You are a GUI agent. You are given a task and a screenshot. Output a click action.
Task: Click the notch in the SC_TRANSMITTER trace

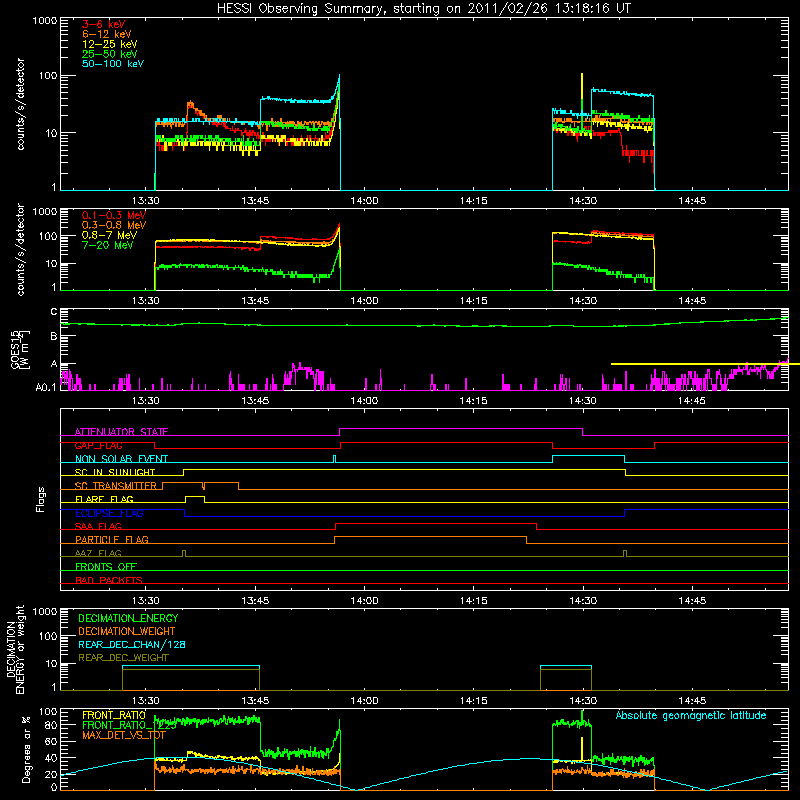pos(204,486)
